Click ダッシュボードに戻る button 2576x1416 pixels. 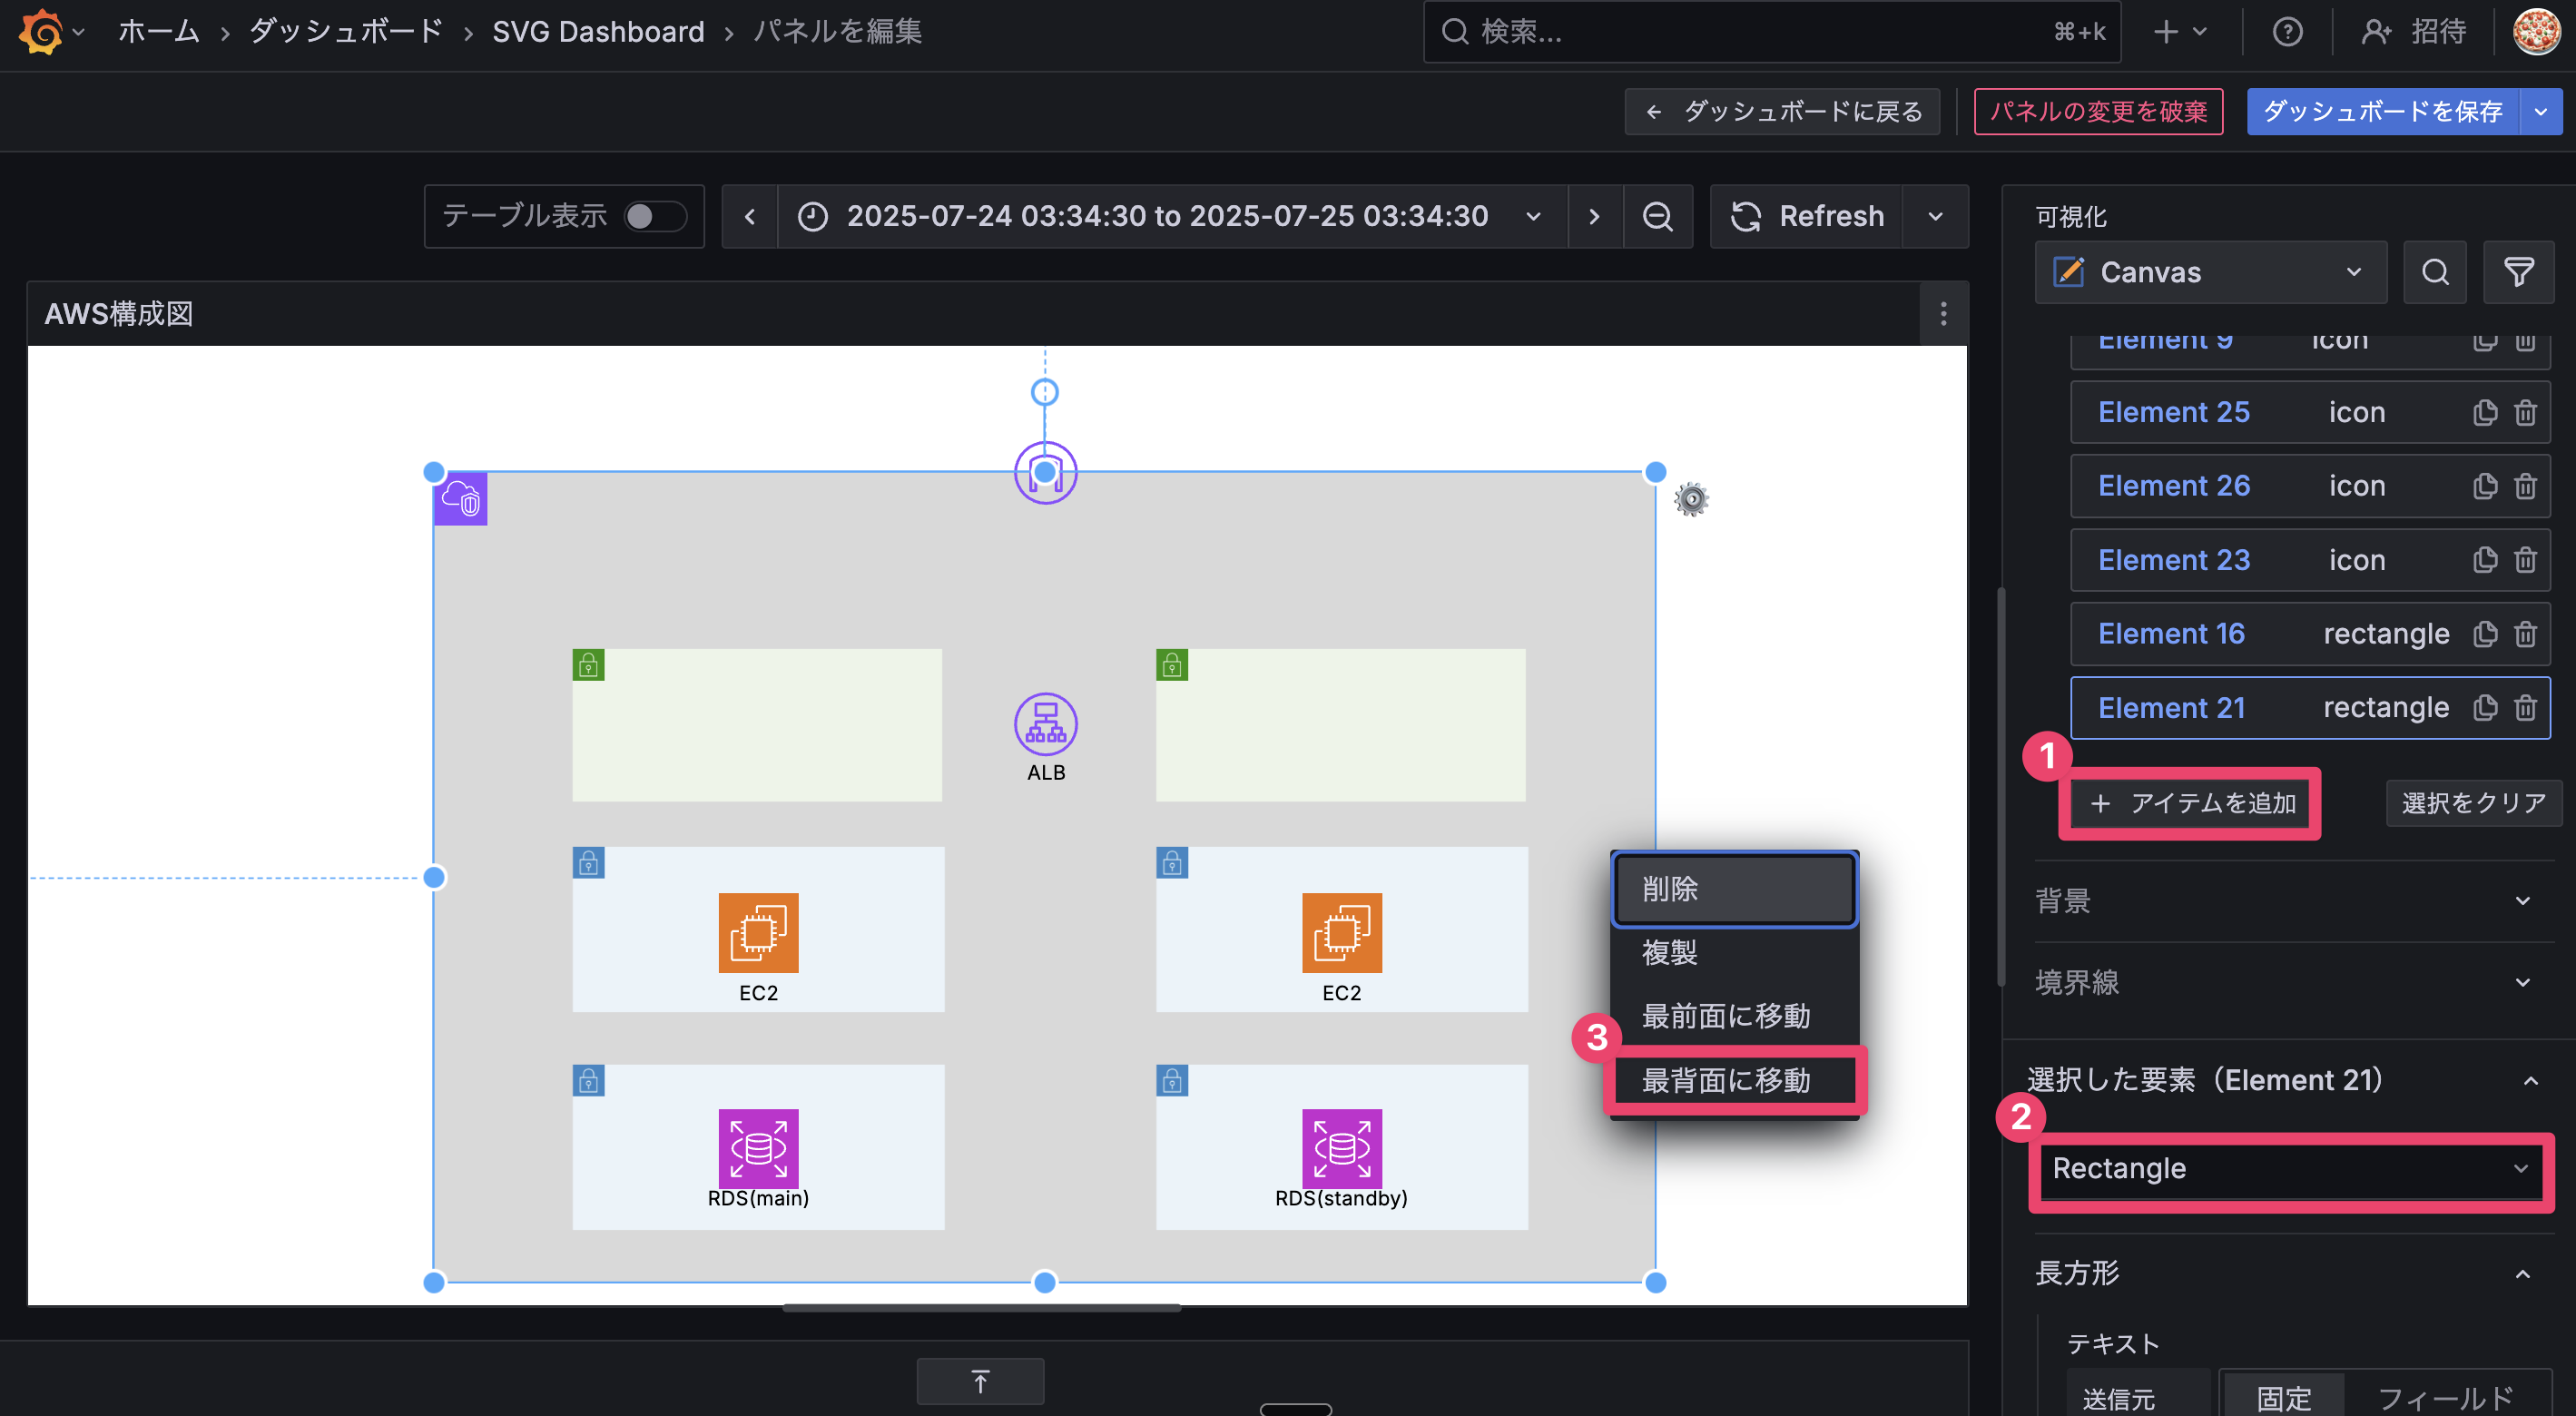click(x=1782, y=111)
